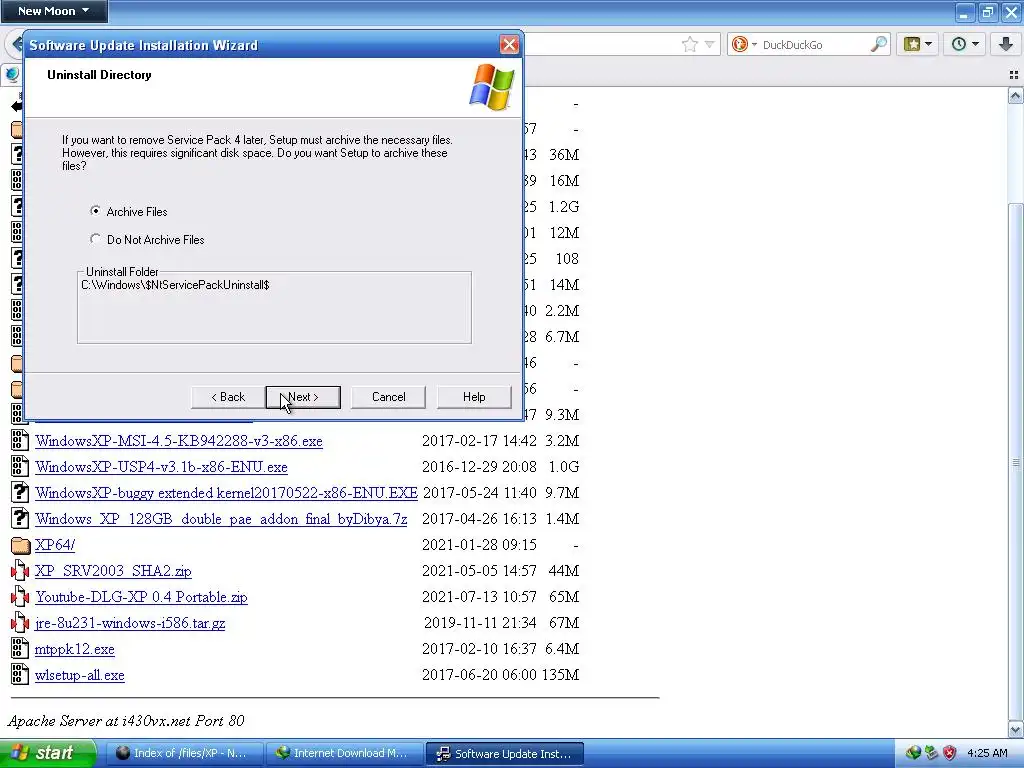Click binary icon beside WindowsXP-USP4 file

pyautogui.click(x=20, y=467)
